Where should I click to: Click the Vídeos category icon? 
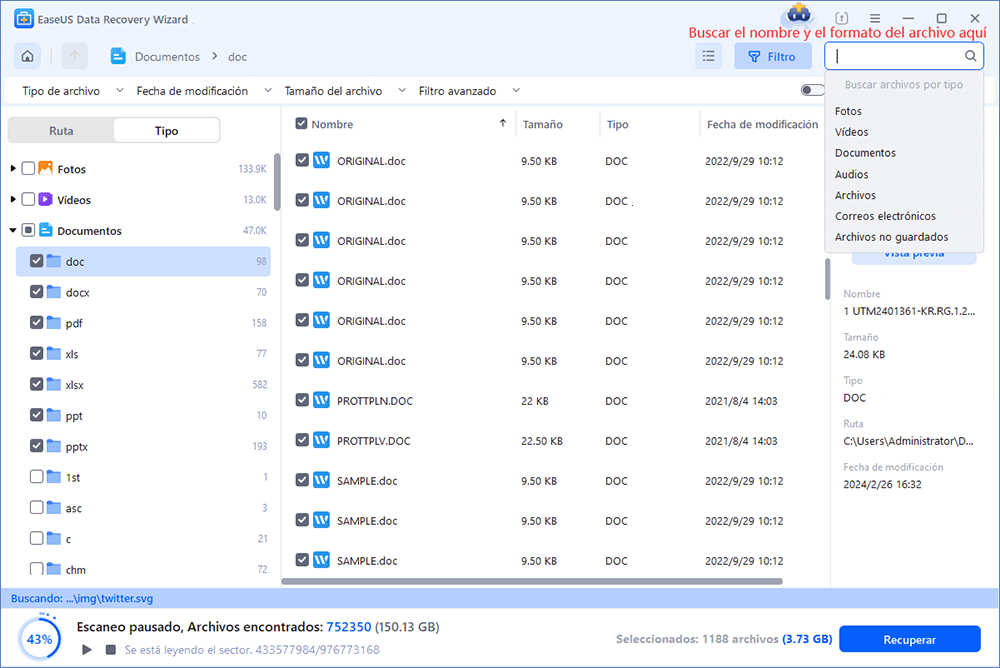(x=45, y=200)
